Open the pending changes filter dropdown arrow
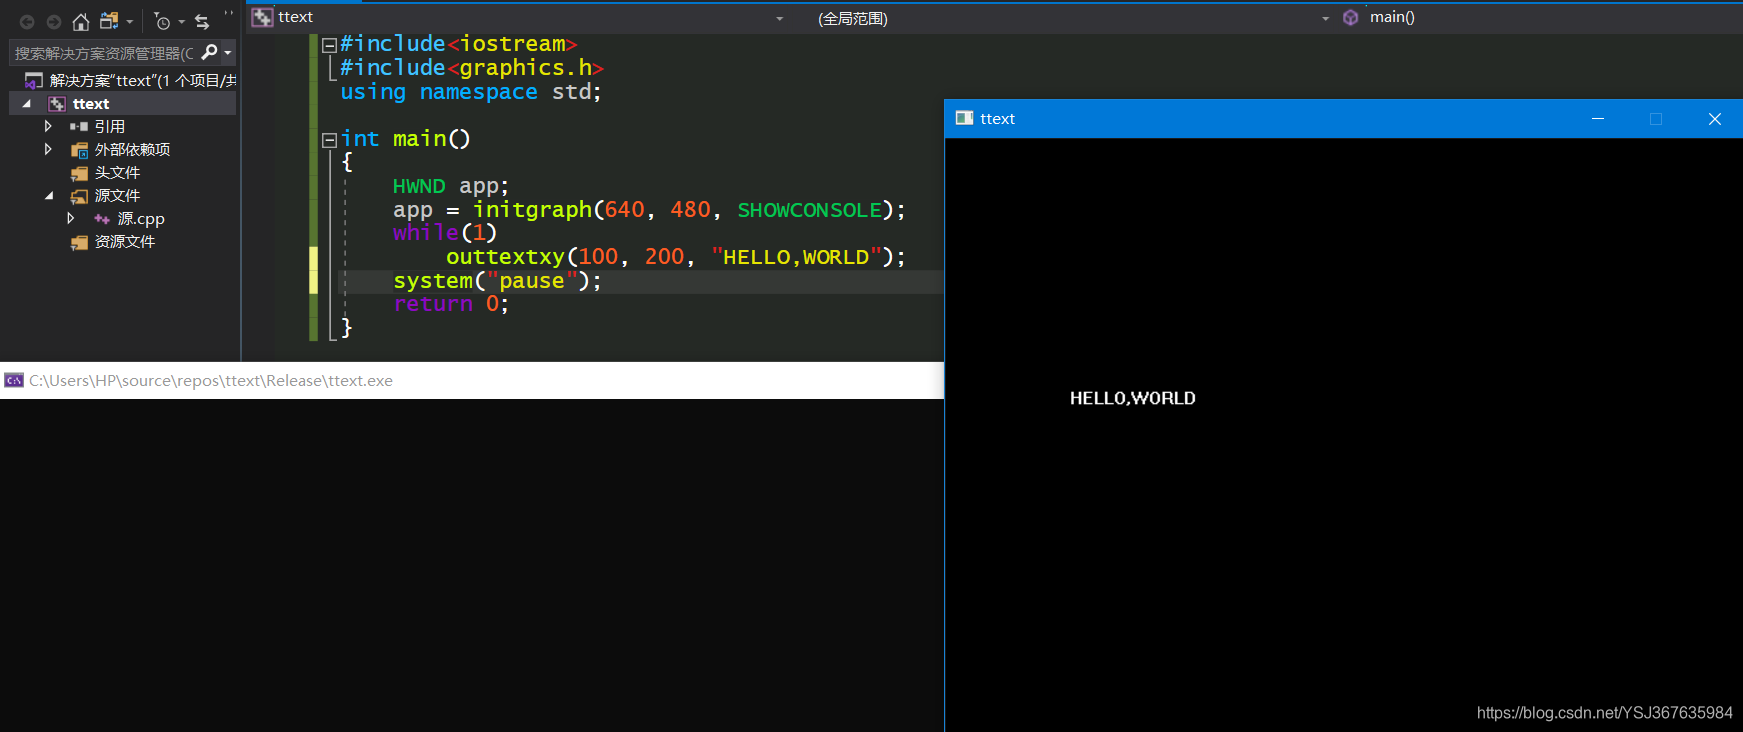This screenshot has height=732, width=1743. tap(182, 22)
